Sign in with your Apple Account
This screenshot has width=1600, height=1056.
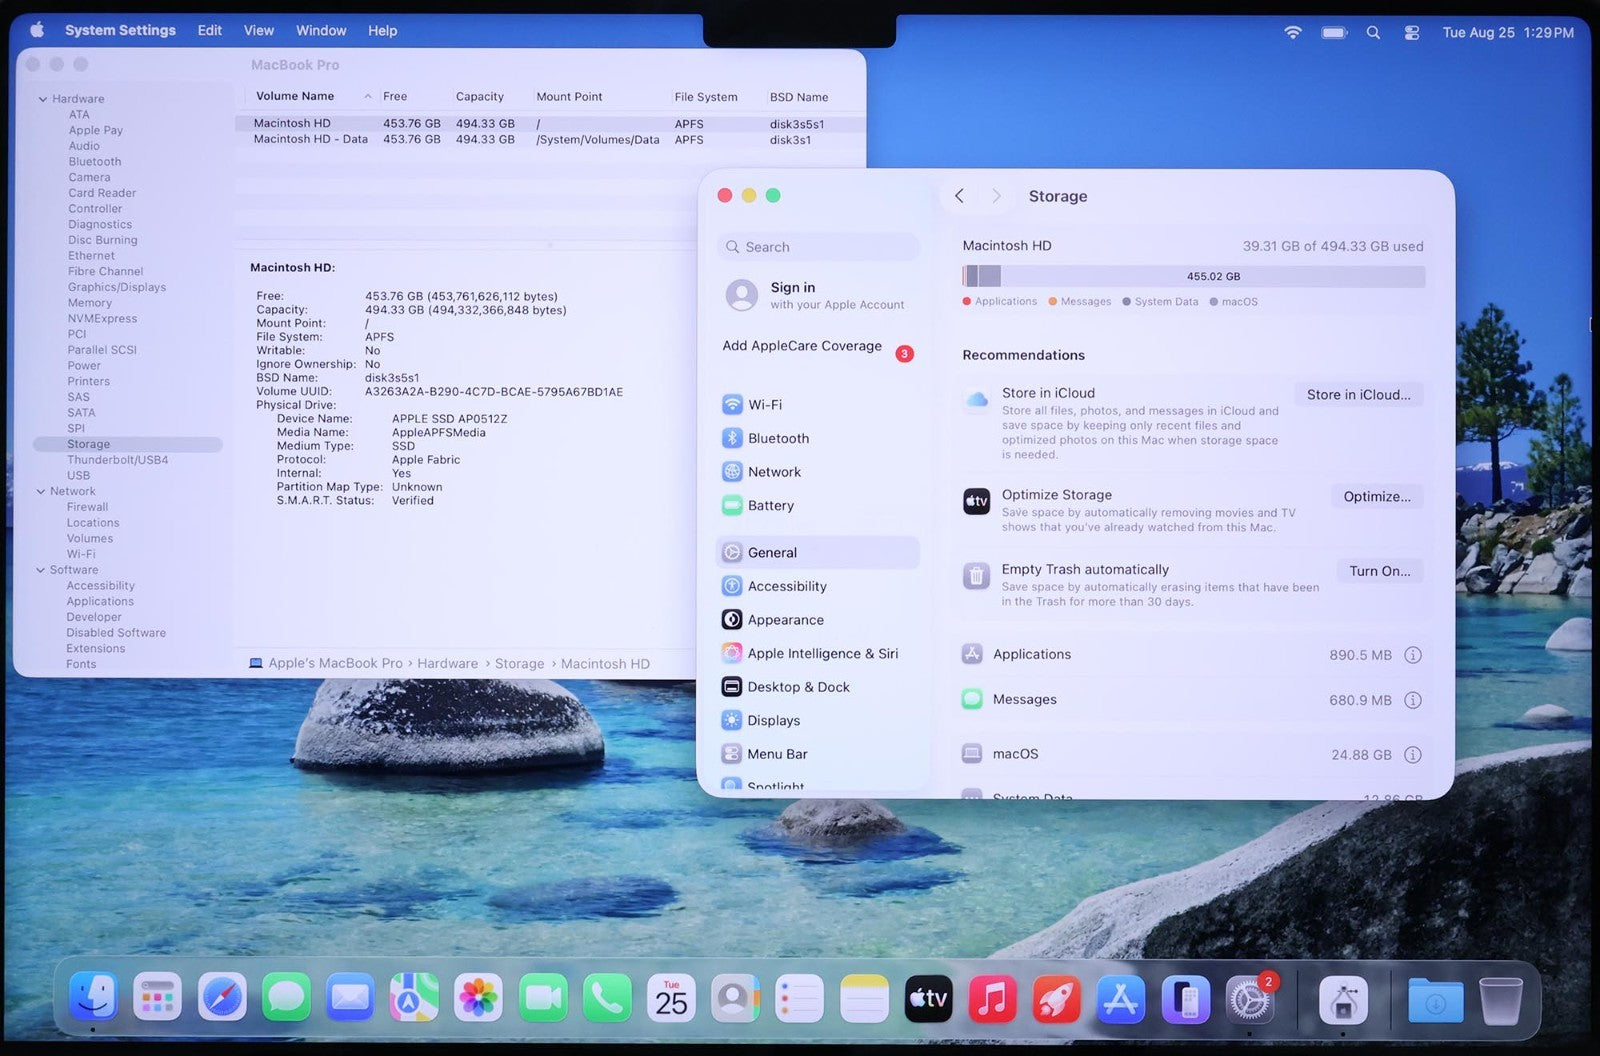coord(817,295)
